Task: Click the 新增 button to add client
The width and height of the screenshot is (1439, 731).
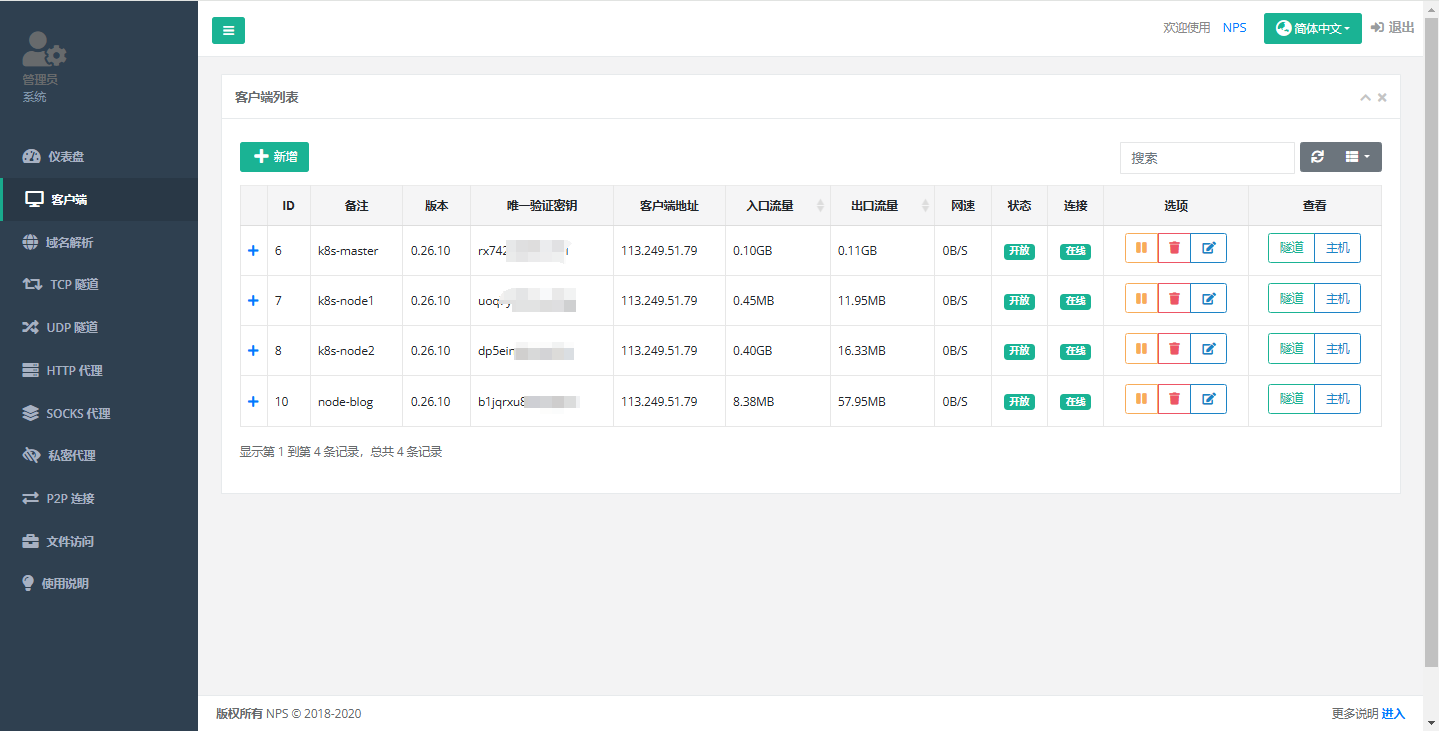Action: (274, 157)
